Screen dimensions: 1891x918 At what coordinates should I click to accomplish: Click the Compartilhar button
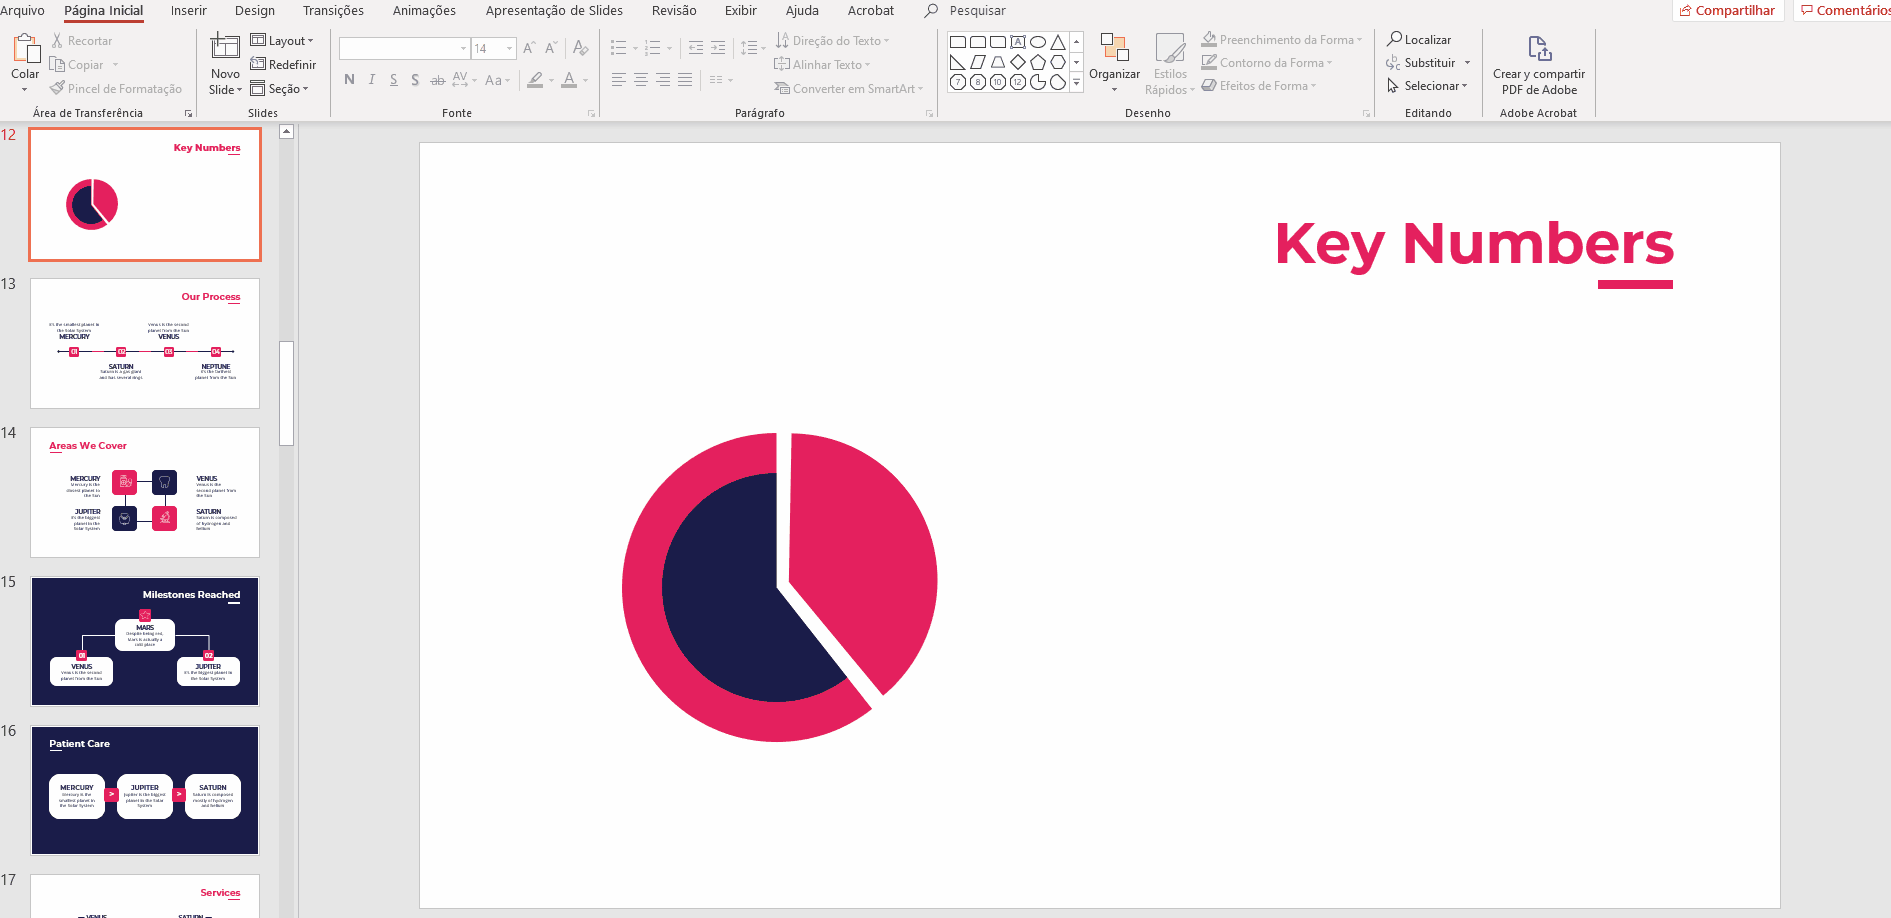1728,11
